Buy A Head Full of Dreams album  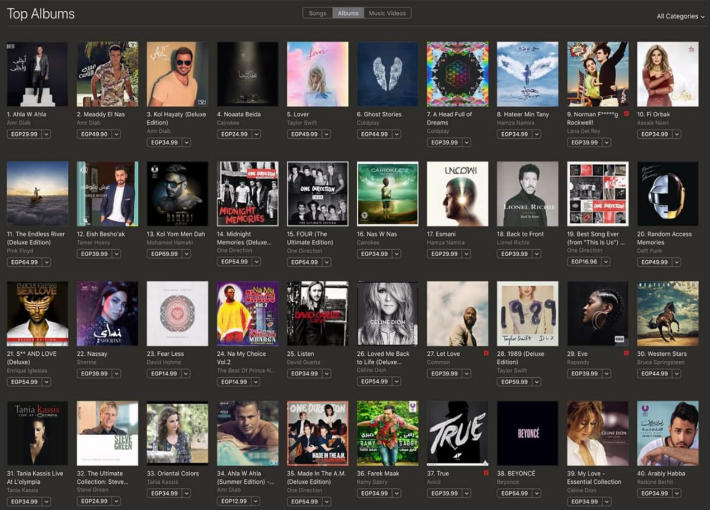pyautogui.click(x=444, y=142)
